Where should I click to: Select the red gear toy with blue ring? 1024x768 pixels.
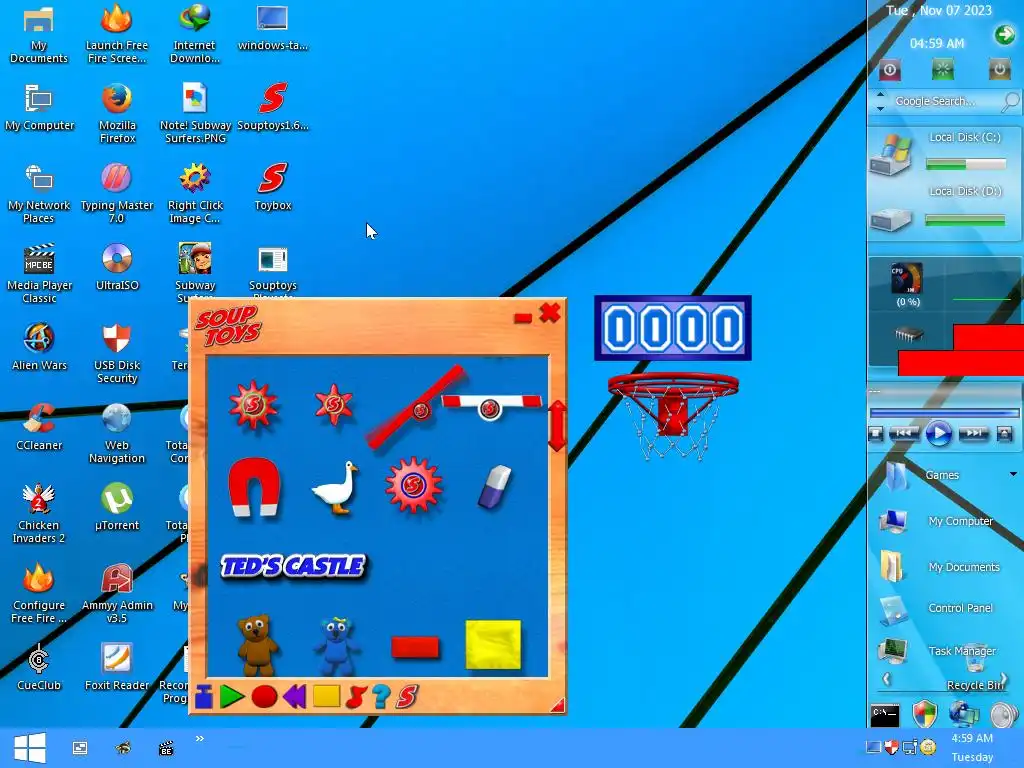coord(414,485)
